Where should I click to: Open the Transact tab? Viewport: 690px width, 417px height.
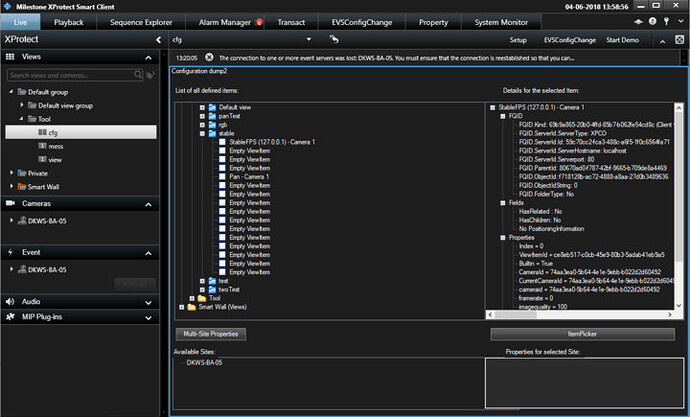(291, 22)
